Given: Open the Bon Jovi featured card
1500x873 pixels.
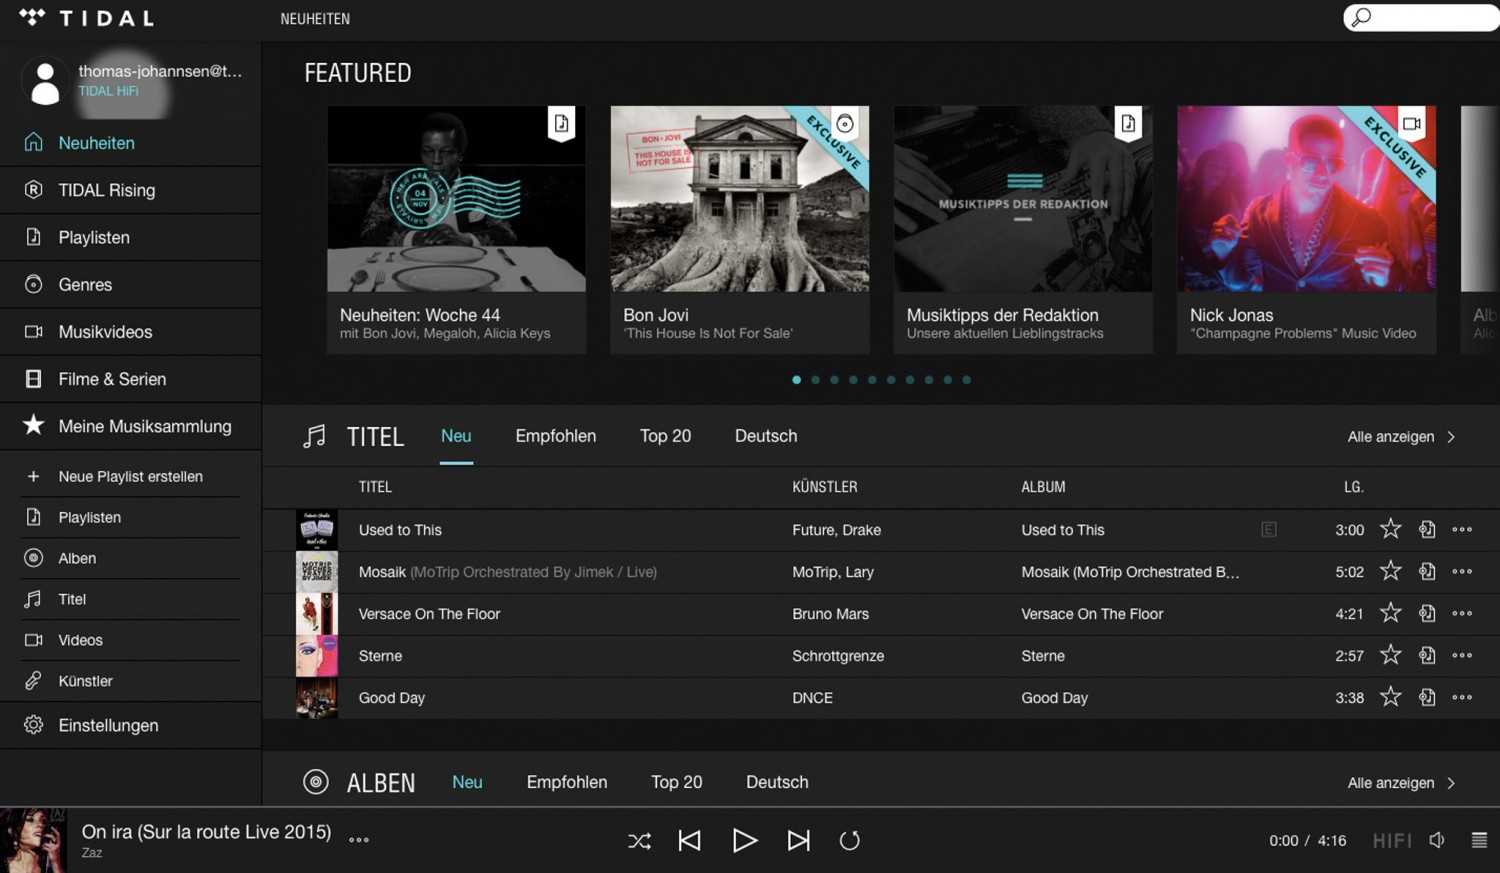Looking at the screenshot, I should [740, 229].
